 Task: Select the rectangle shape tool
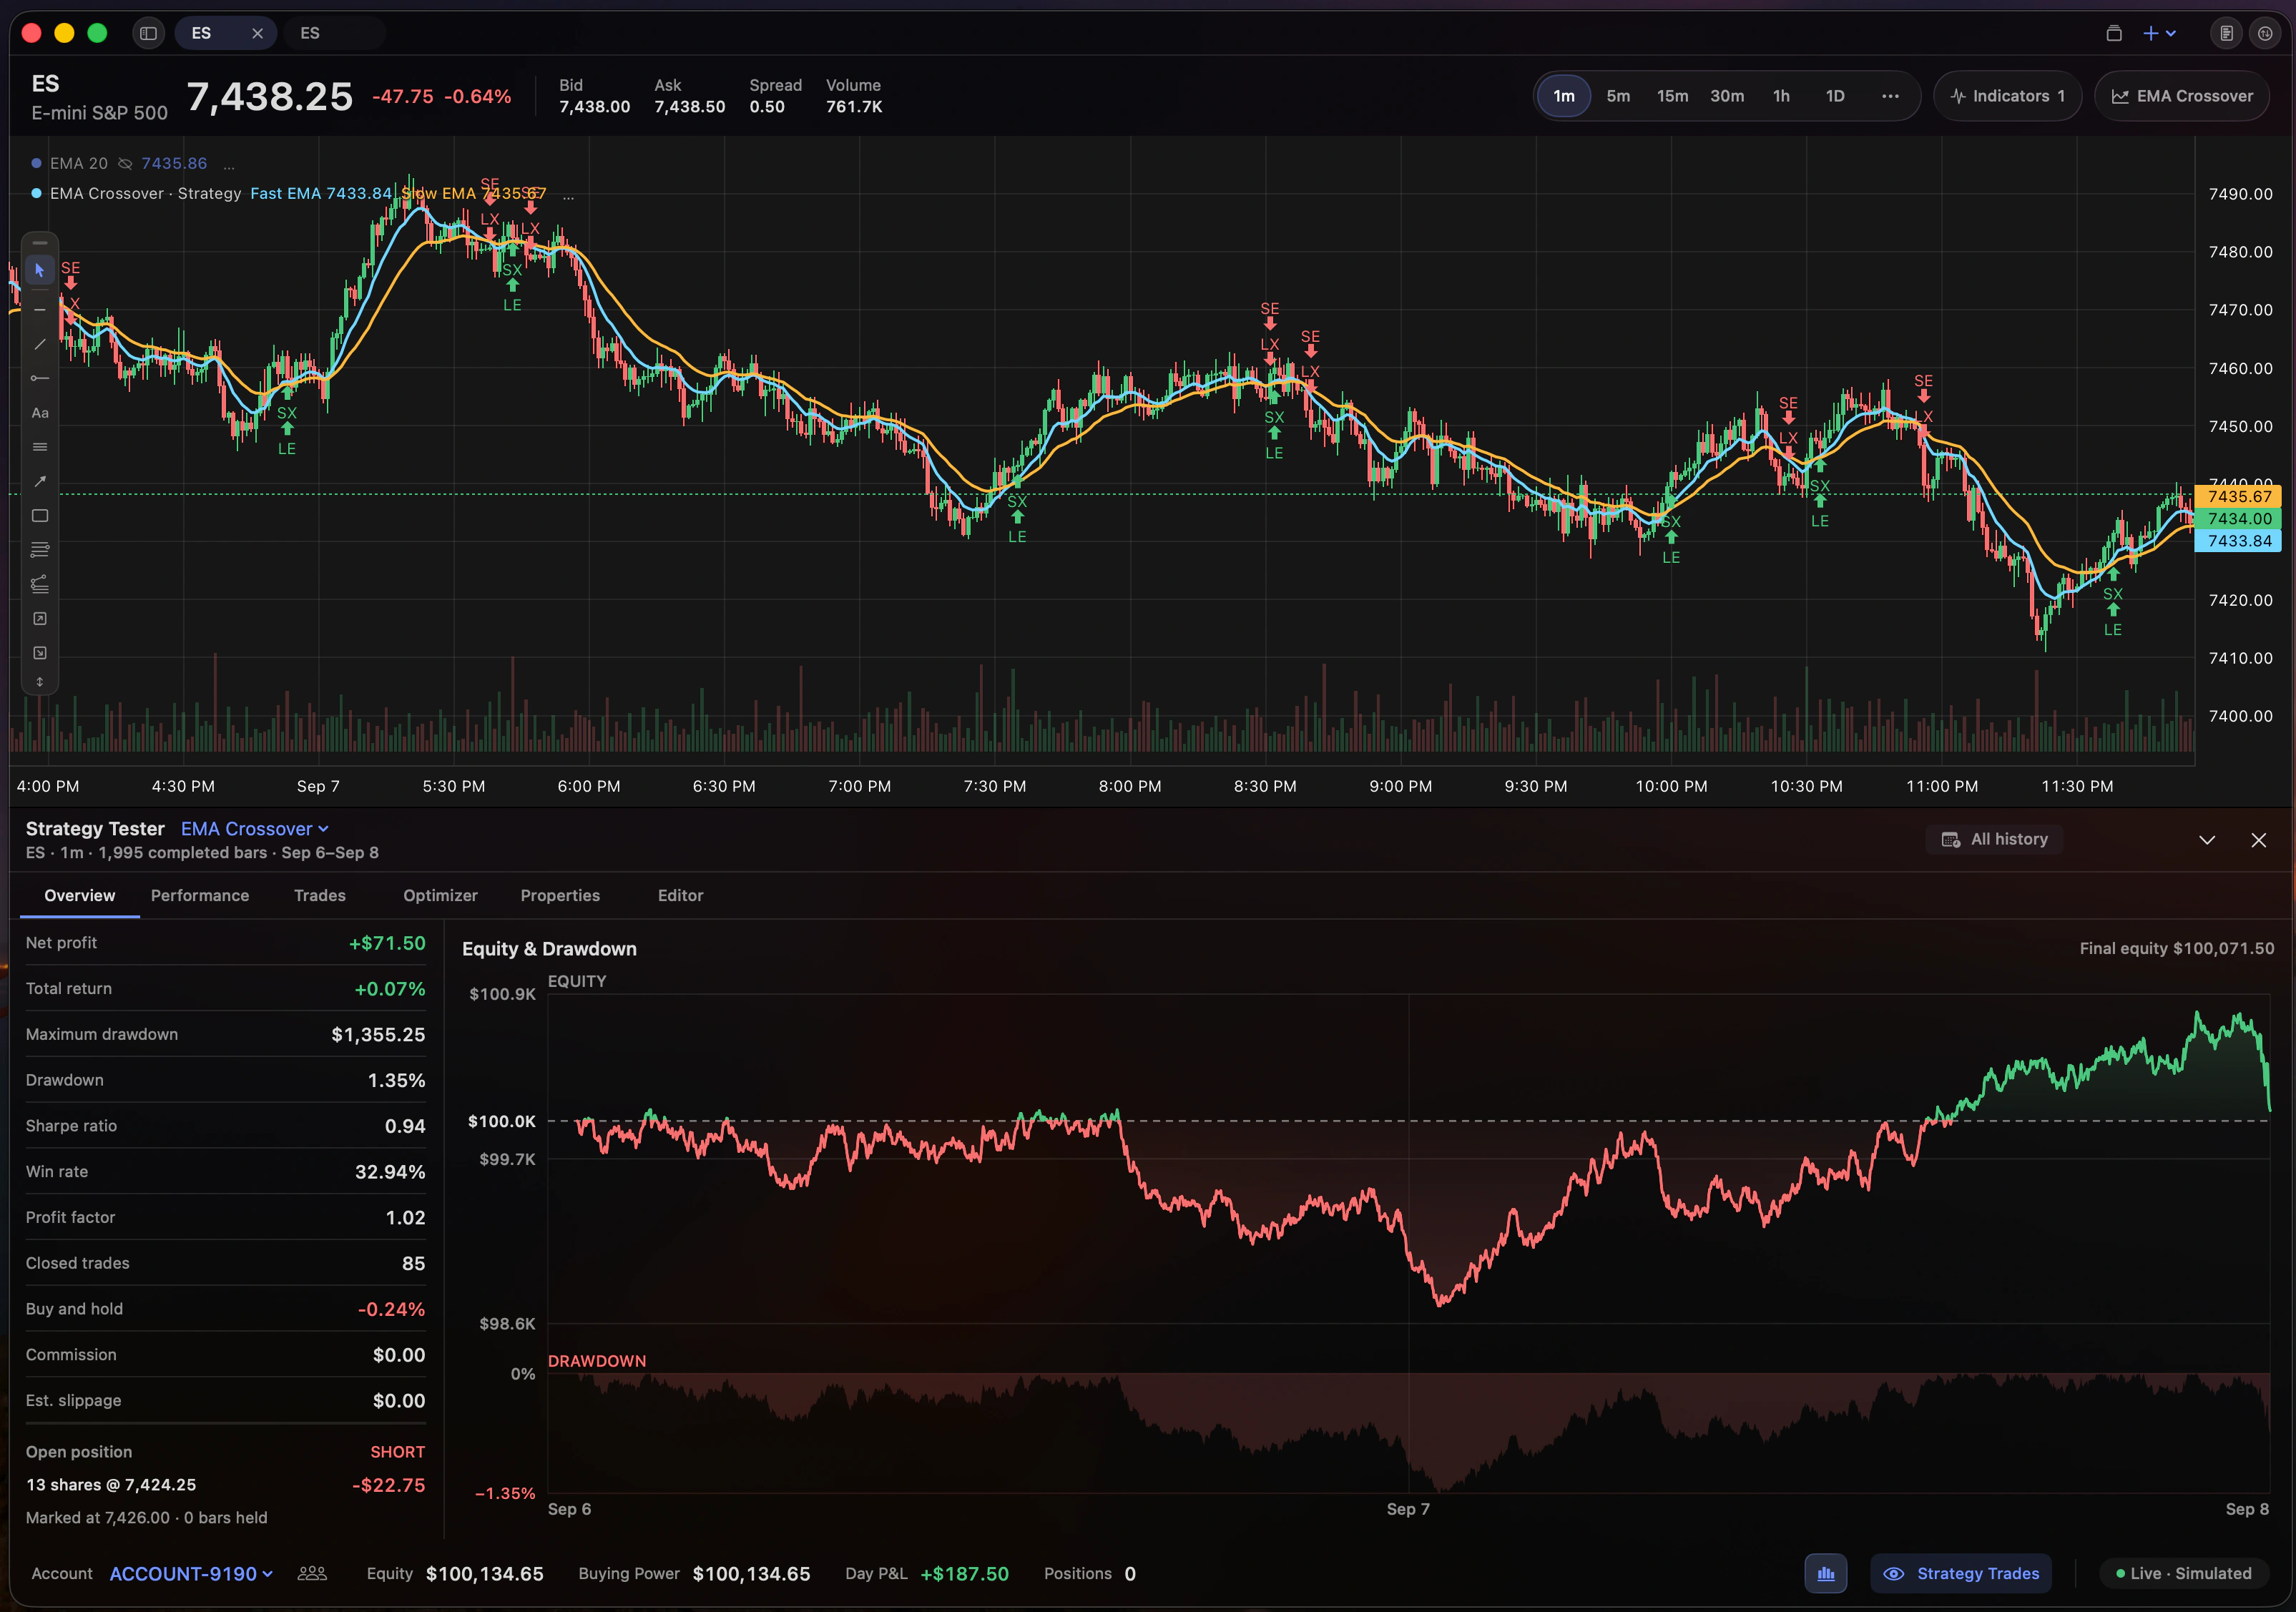[40, 516]
